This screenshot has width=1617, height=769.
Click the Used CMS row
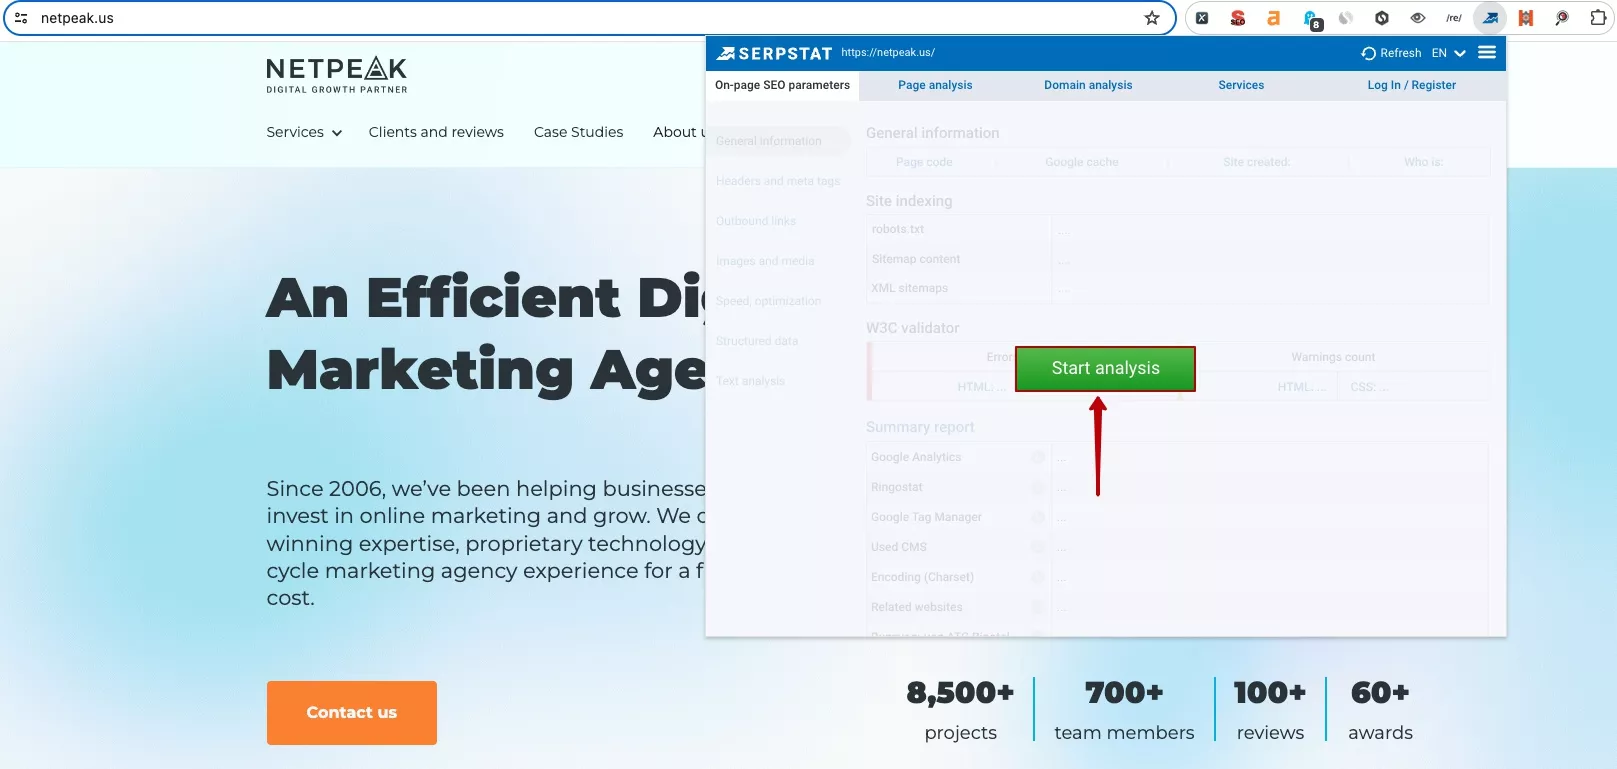[1177, 547]
